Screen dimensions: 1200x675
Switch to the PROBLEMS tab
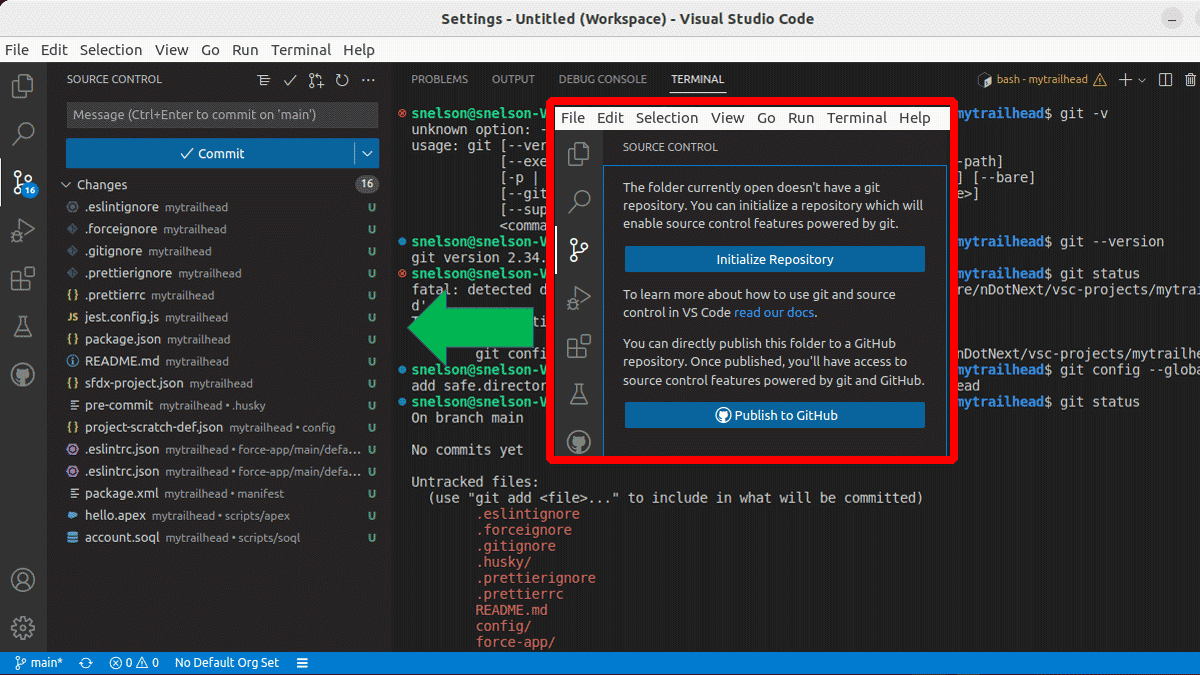click(439, 79)
